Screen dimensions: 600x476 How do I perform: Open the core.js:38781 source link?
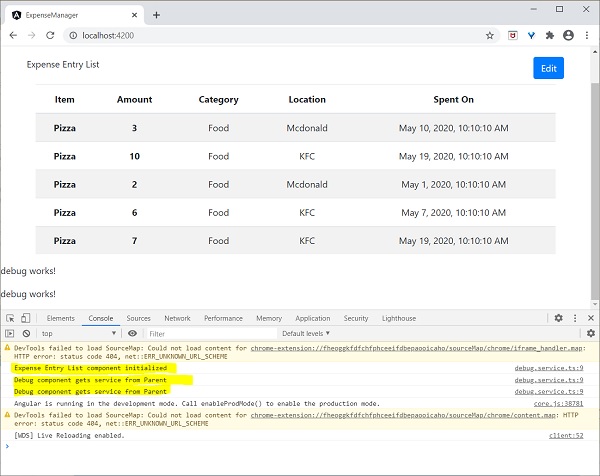[558, 403]
